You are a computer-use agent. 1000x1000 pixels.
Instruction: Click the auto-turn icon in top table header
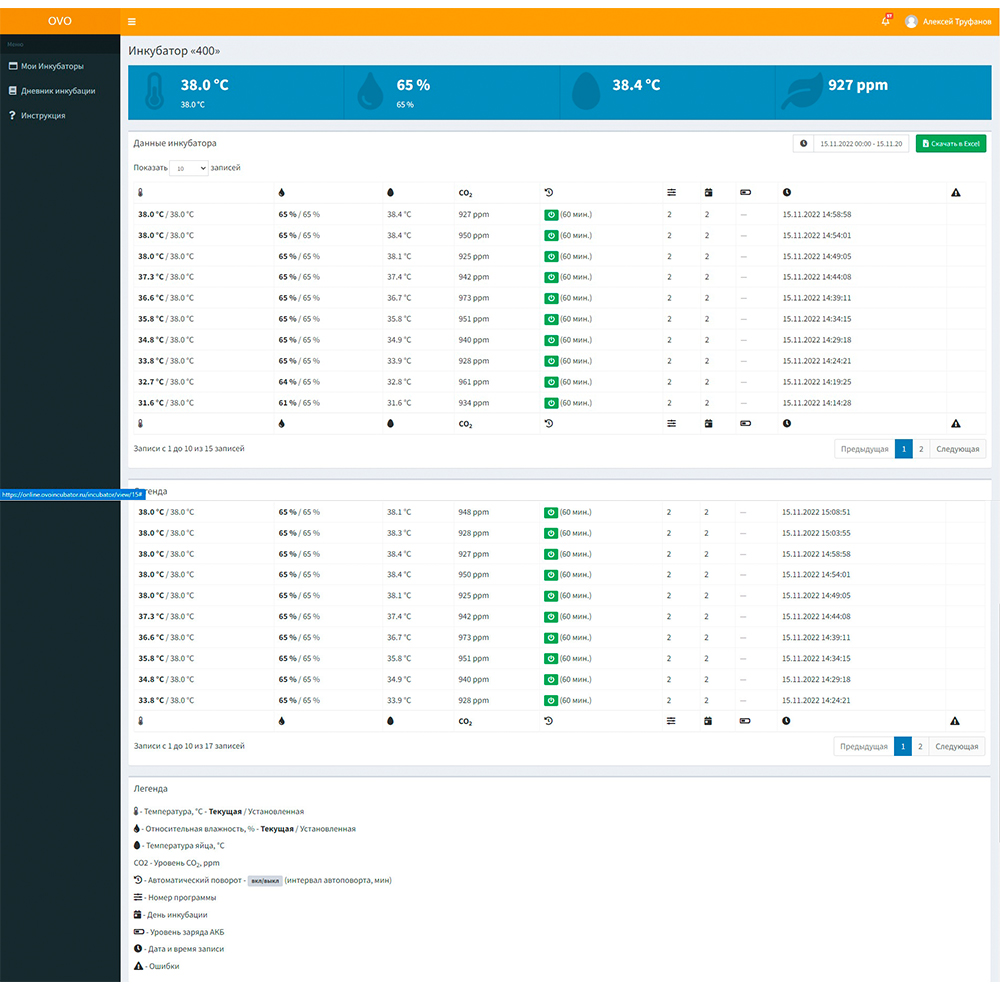[x=548, y=192]
